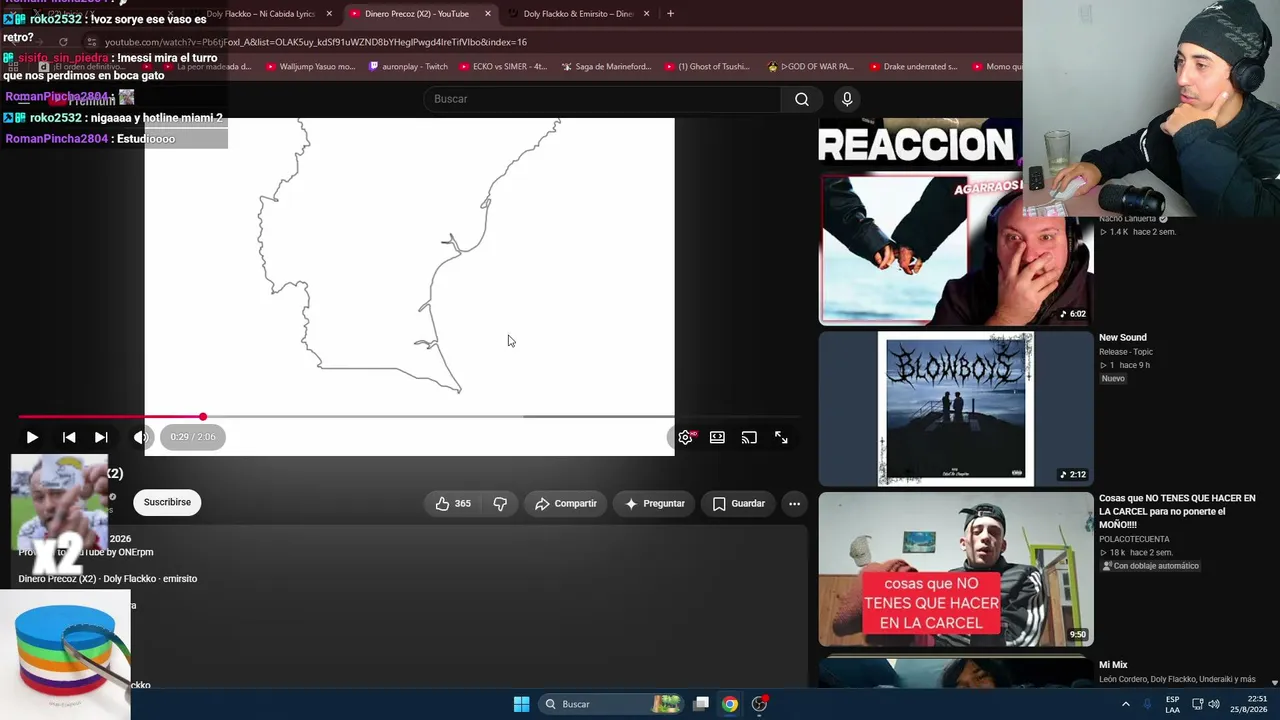This screenshot has width=1280, height=720.
Task: Click the 'Dinero Precoz (X2) · Doly Flackko · emirsito' description line
Action: pyautogui.click(x=108, y=579)
